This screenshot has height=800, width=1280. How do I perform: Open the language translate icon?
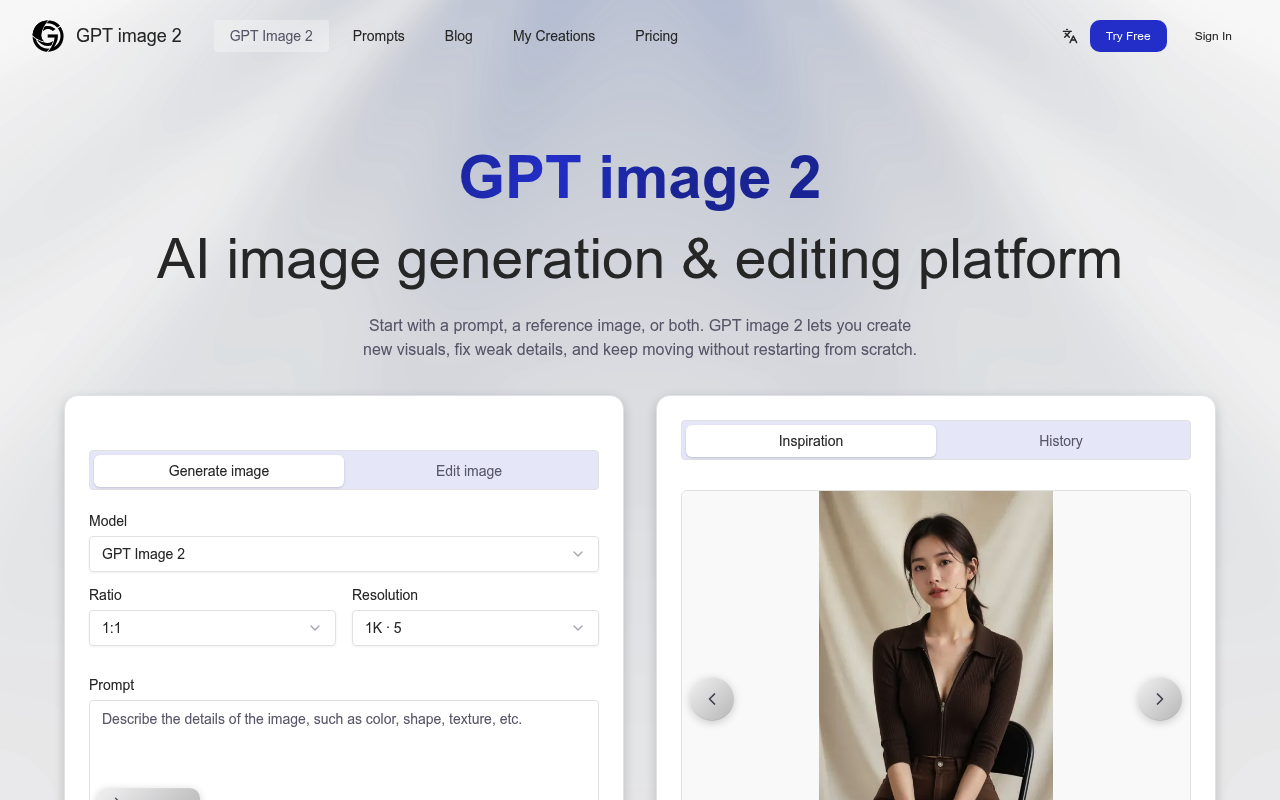[1070, 36]
